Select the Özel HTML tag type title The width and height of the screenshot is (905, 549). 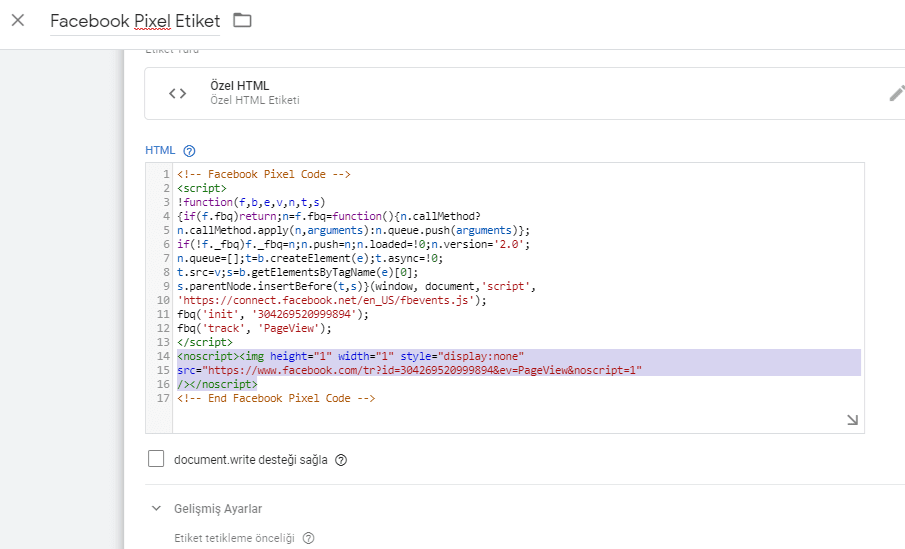point(239,86)
